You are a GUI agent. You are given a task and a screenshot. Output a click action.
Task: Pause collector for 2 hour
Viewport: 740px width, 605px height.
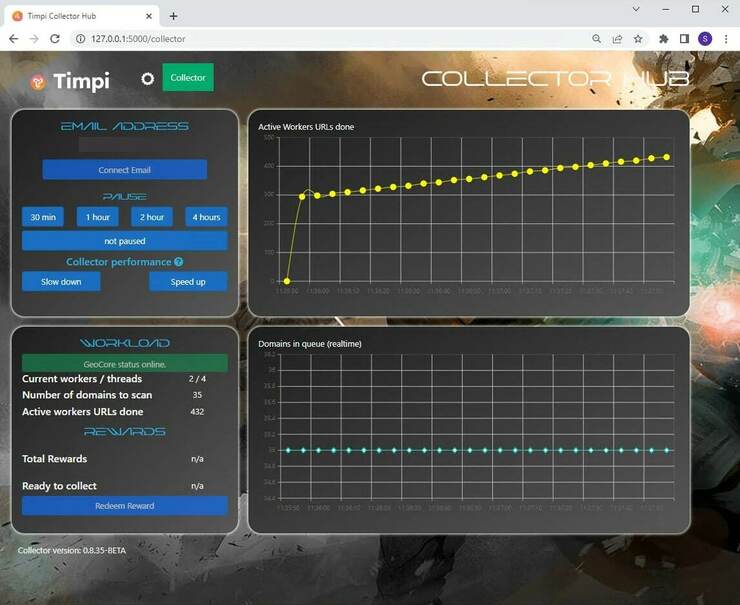[x=152, y=217]
